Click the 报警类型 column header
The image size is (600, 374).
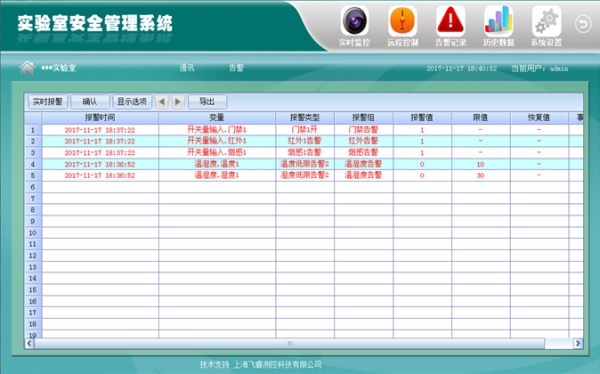305,118
